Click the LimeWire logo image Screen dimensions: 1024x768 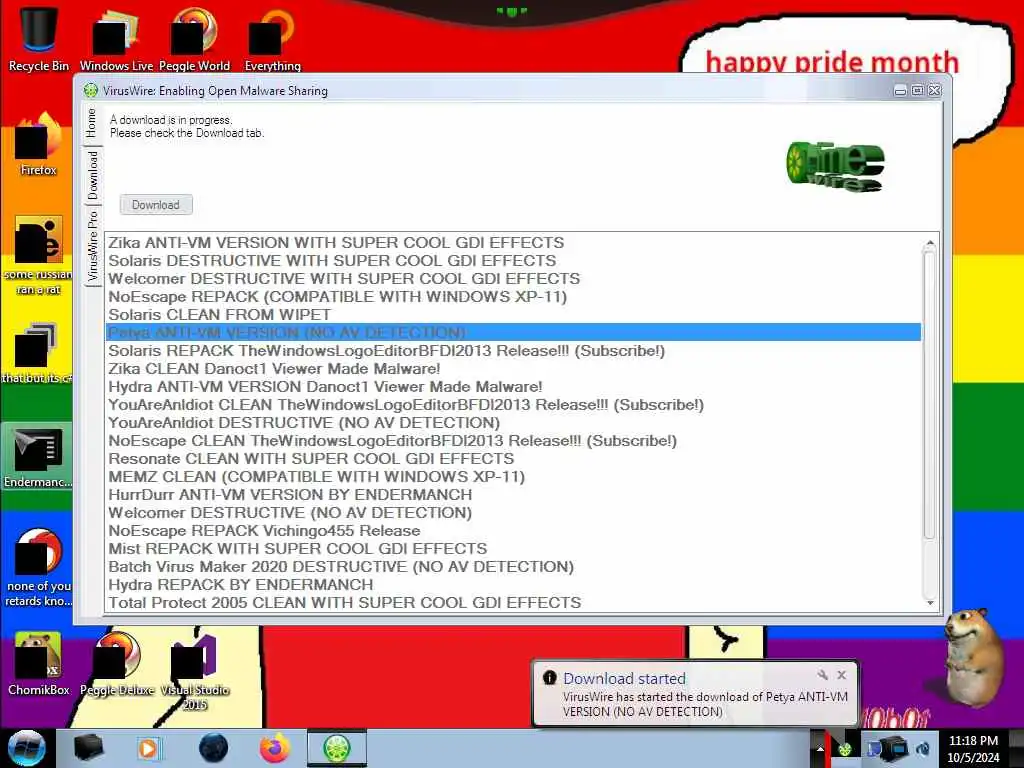[836, 165]
